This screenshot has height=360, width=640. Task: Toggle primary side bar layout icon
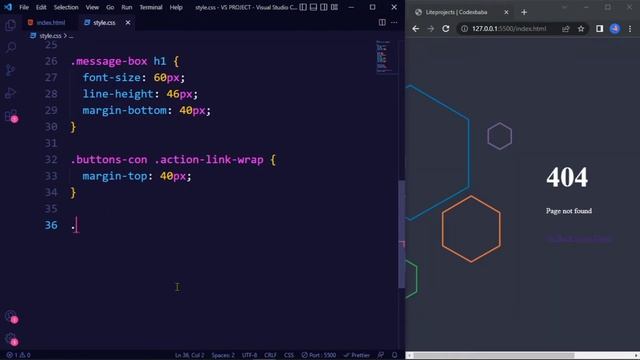[x=303, y=7]
